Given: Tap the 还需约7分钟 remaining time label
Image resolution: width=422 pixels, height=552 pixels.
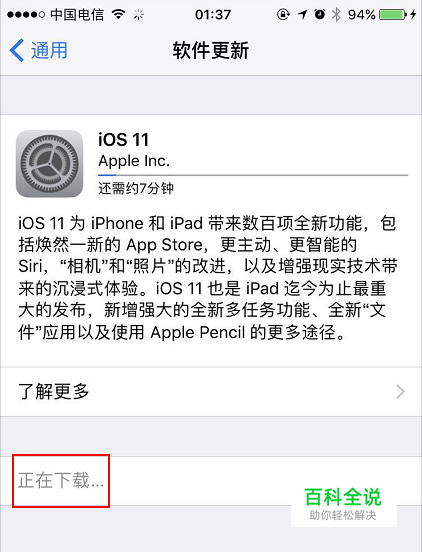Looking at the screenshot, I should coord(136,188).
